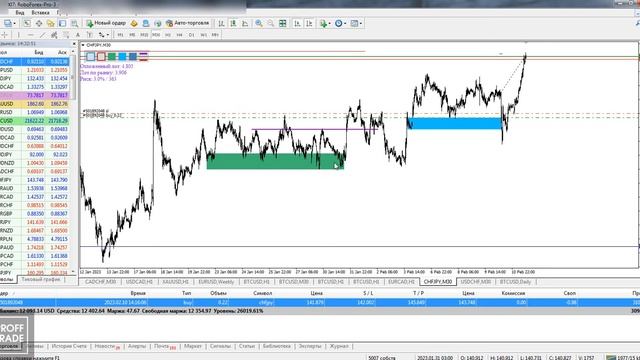Select the Trendline drawing tool
This screenshot has width=640, height=360.
[42, 35]
